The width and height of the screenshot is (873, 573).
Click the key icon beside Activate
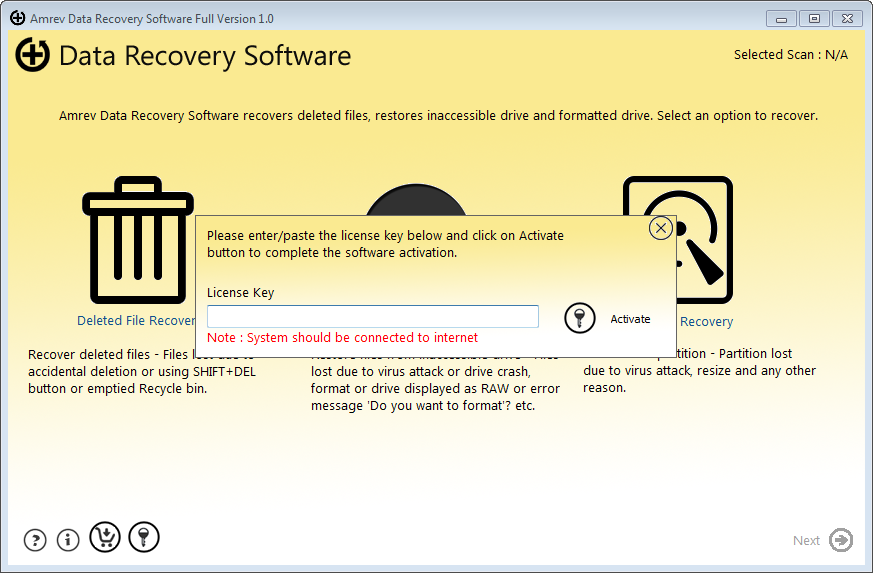(x=580, y=319)
